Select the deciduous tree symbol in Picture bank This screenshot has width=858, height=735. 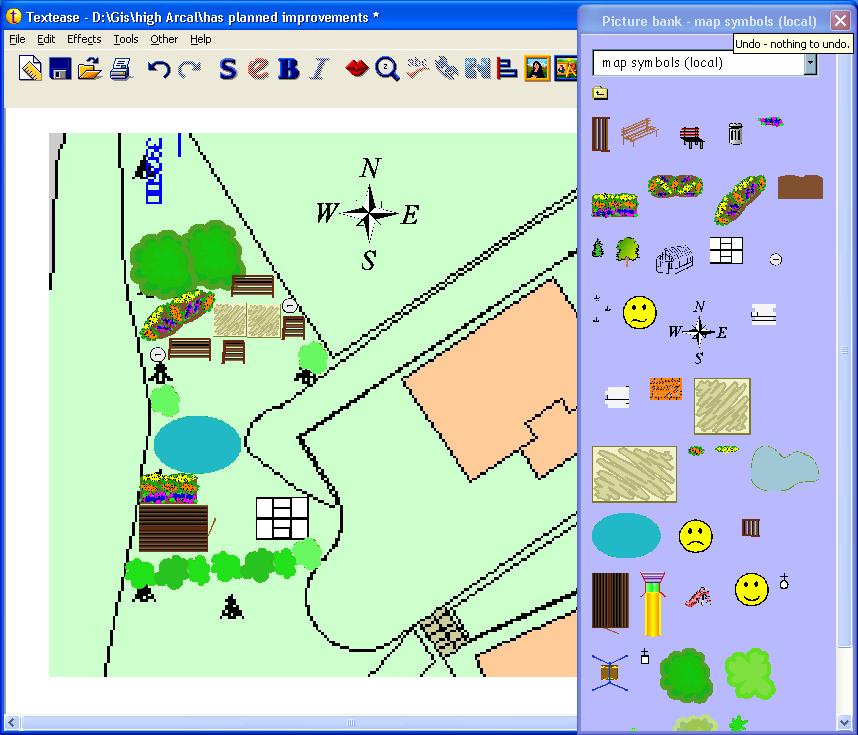point(627,251)
